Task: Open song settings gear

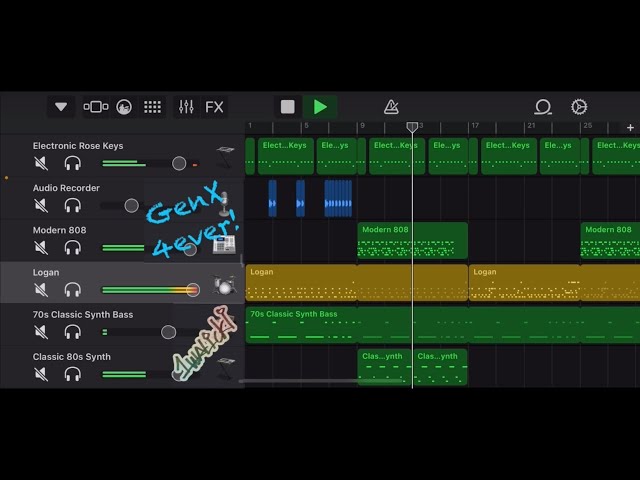Action: click(579, 107)
